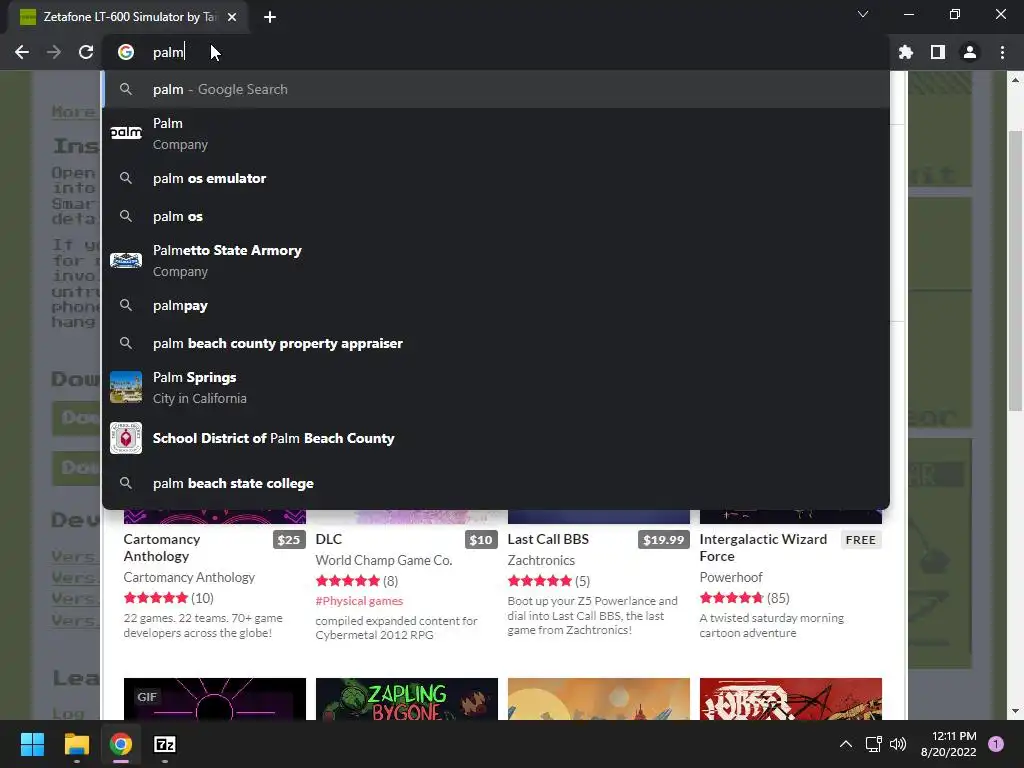The width and height of the screenshot is (1024, 768).
Task: Click the volume speaker tray icon
Action: pos(898,744)
